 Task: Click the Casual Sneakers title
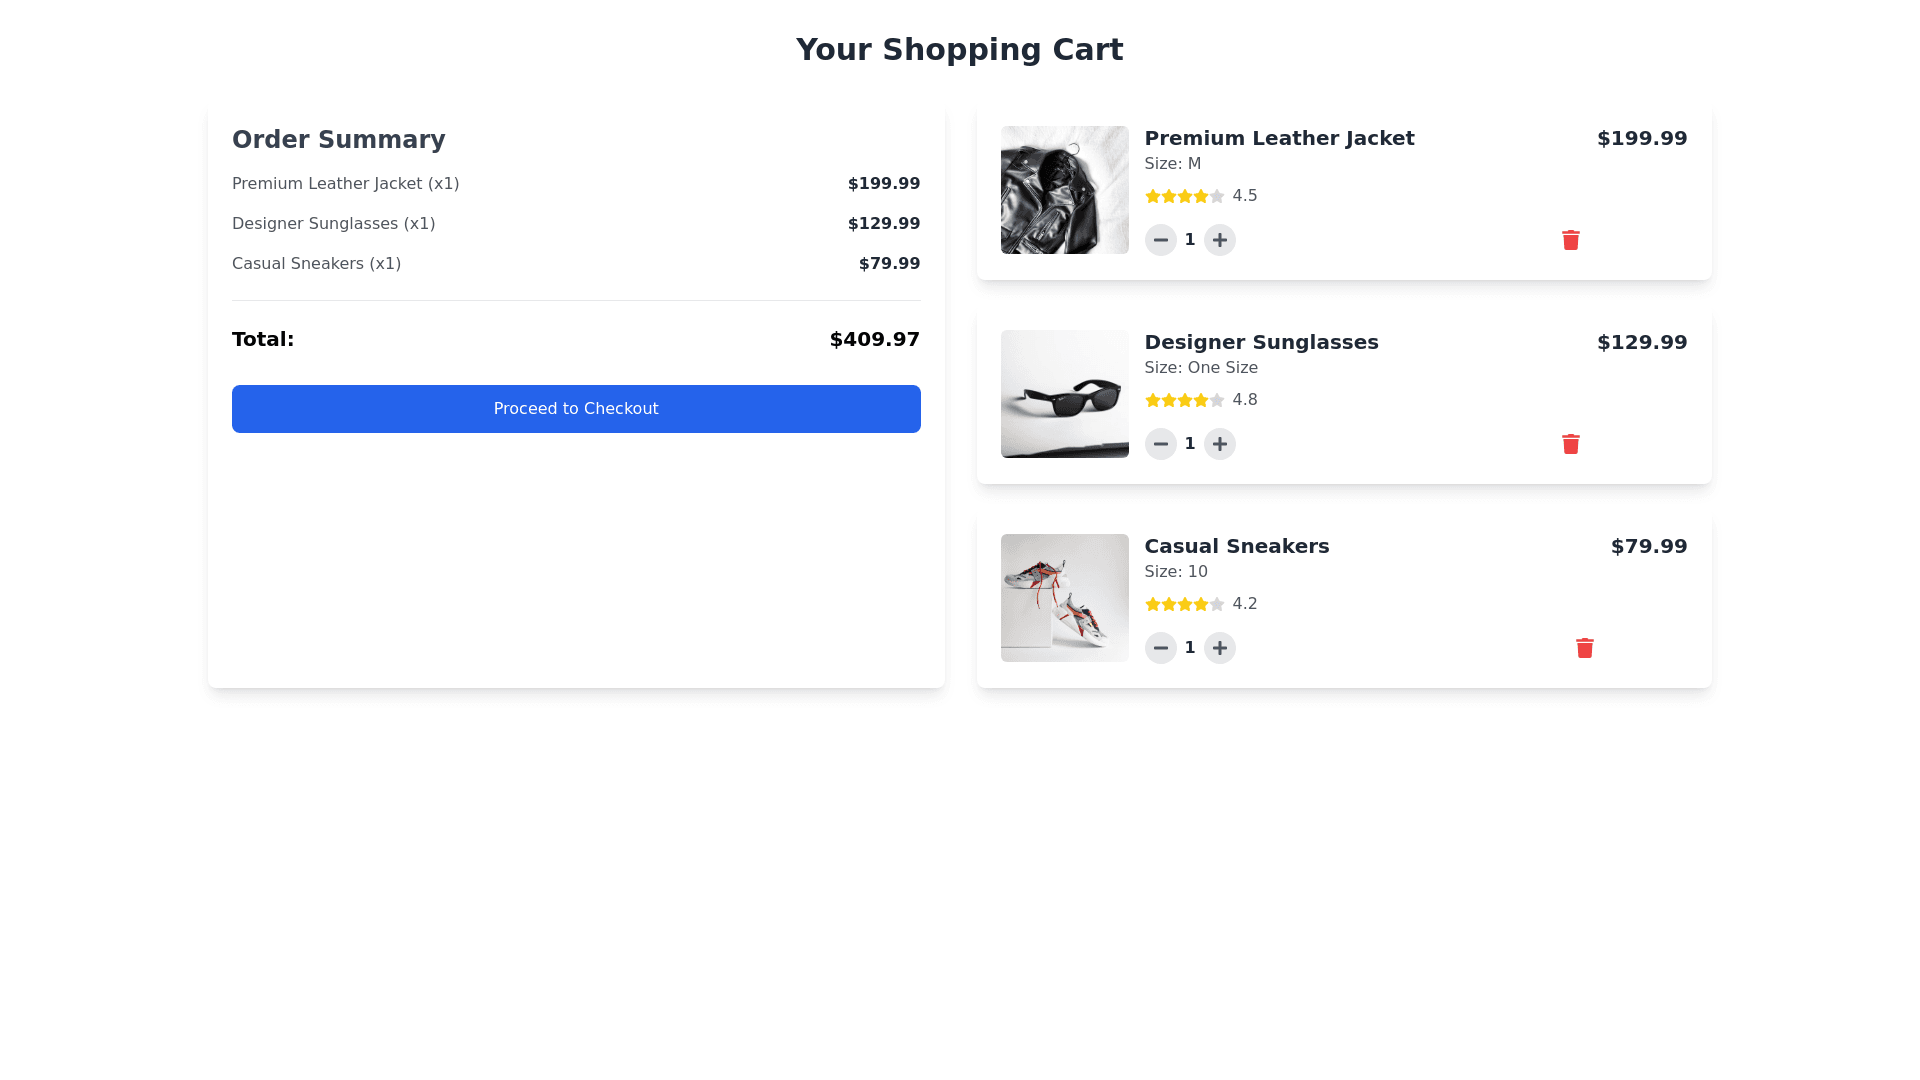tap(1236, 546)
